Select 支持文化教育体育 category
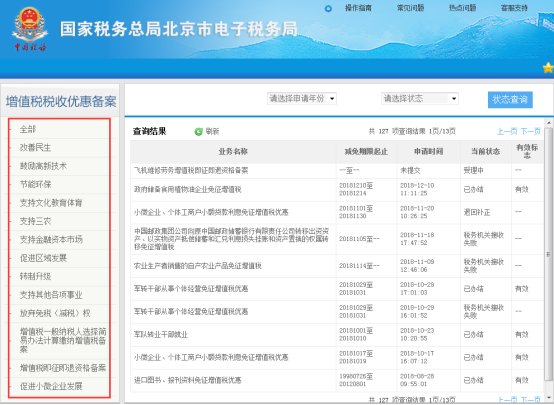 [51, 203]
